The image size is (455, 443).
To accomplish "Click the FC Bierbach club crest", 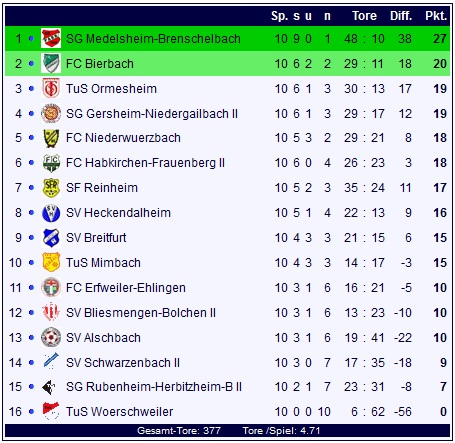I will pyautogui.click(x=51, y=63).
